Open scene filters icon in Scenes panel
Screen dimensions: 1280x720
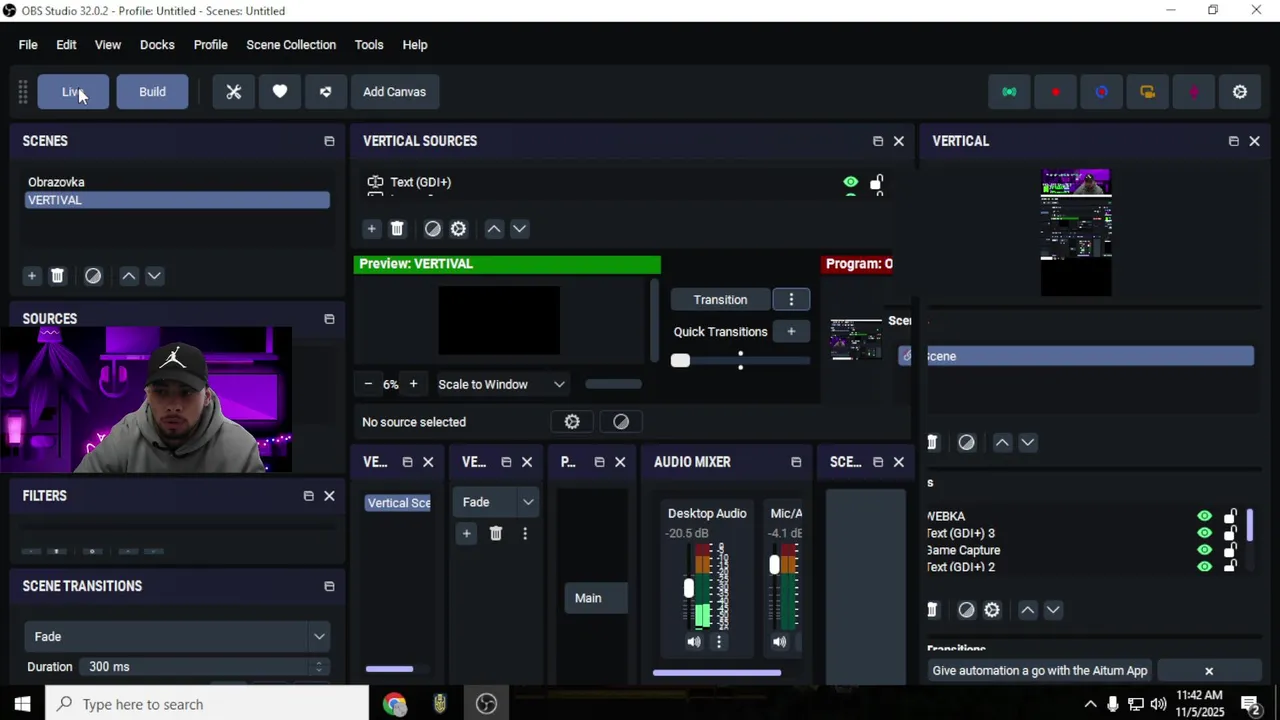click(x=93, y=276)
